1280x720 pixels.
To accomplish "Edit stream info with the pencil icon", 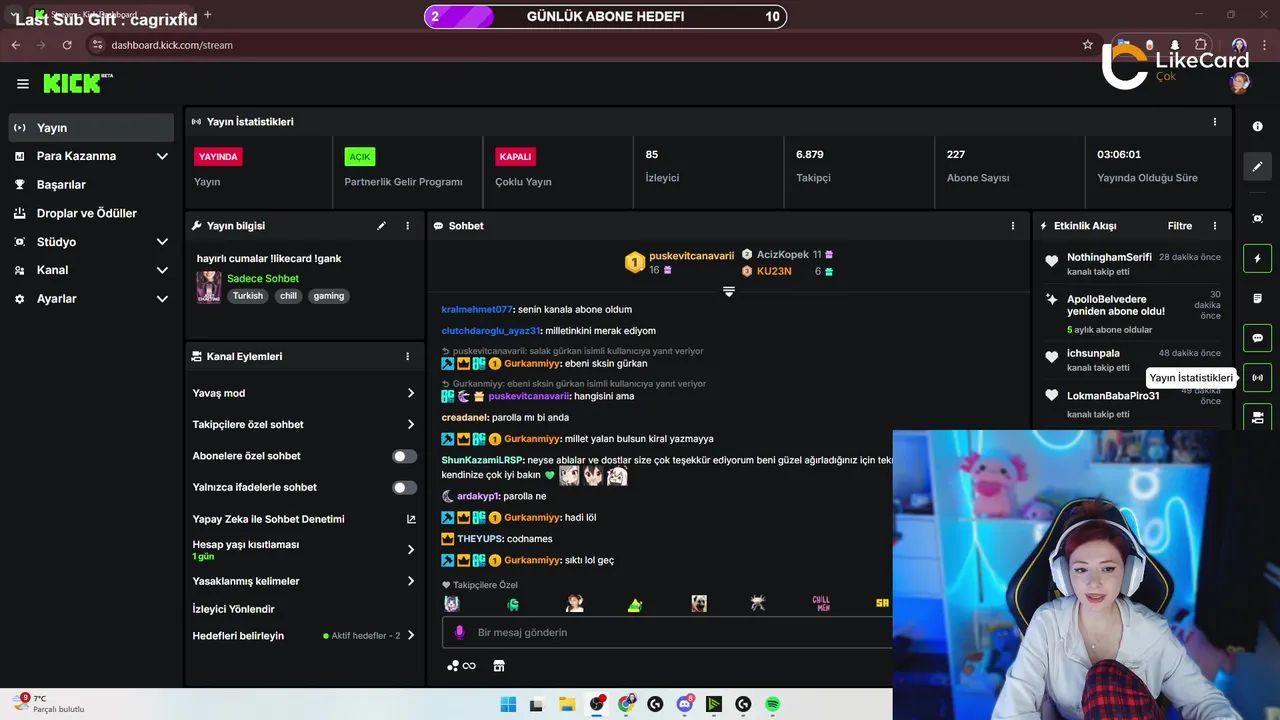I will tap(381, 226).
